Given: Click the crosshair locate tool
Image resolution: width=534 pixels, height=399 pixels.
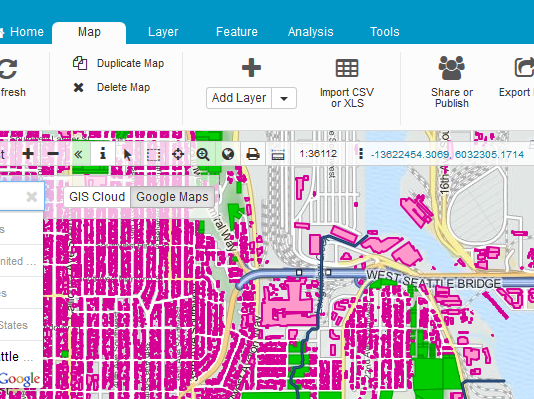Looking at the screenshot, I should click(x=178, y=154).
